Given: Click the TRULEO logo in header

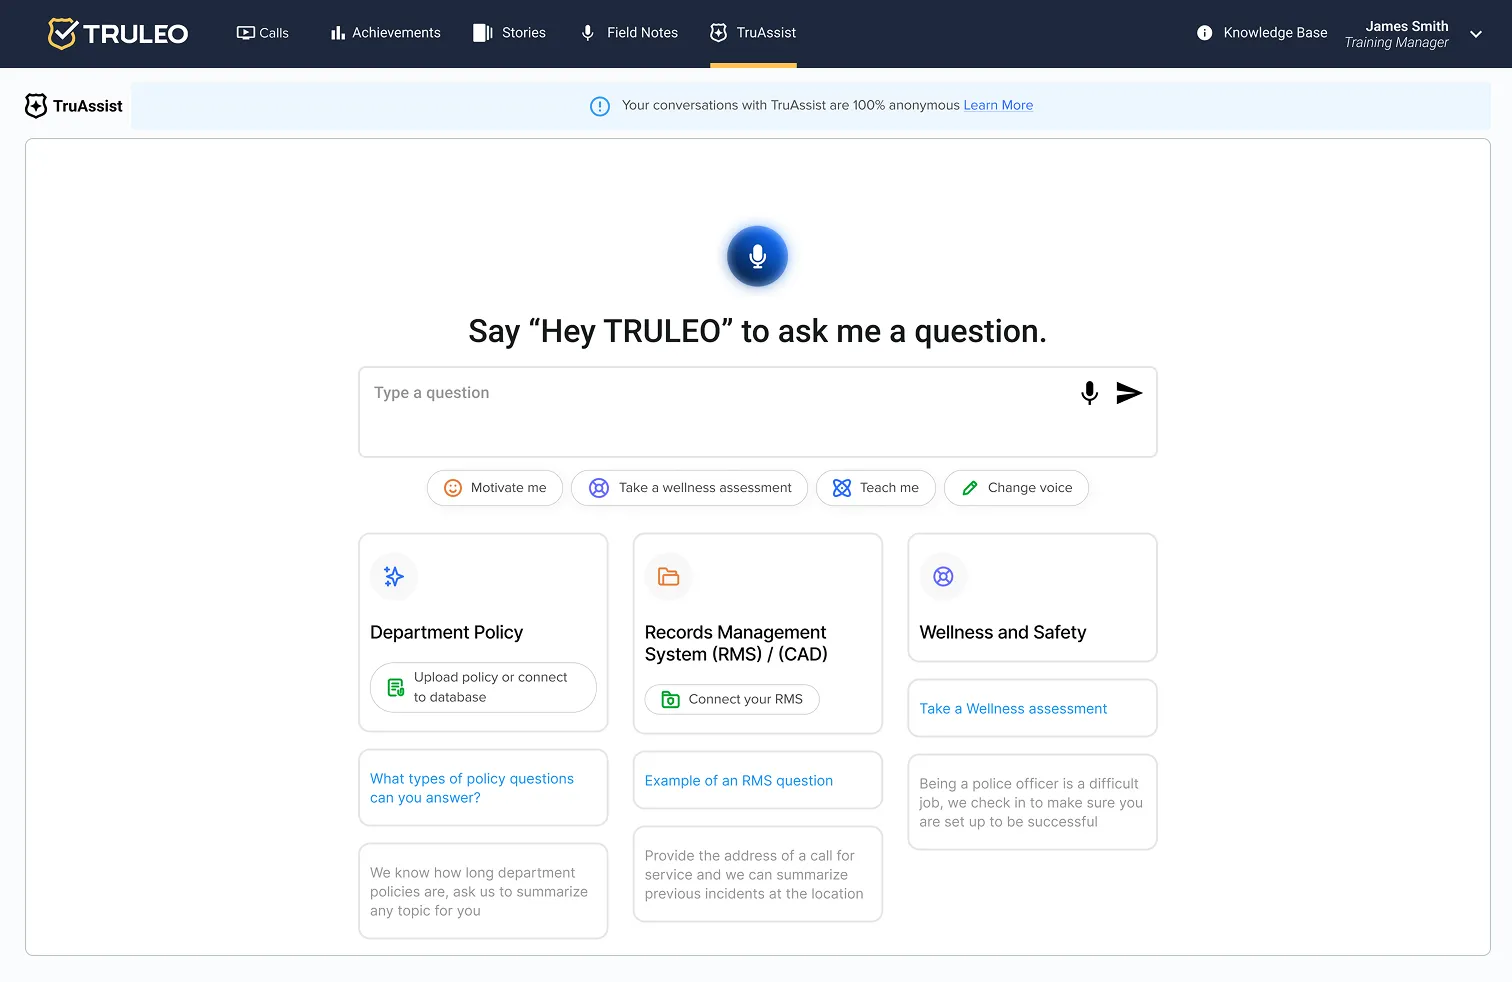Looking at the screenshot, I should (118, 33).
